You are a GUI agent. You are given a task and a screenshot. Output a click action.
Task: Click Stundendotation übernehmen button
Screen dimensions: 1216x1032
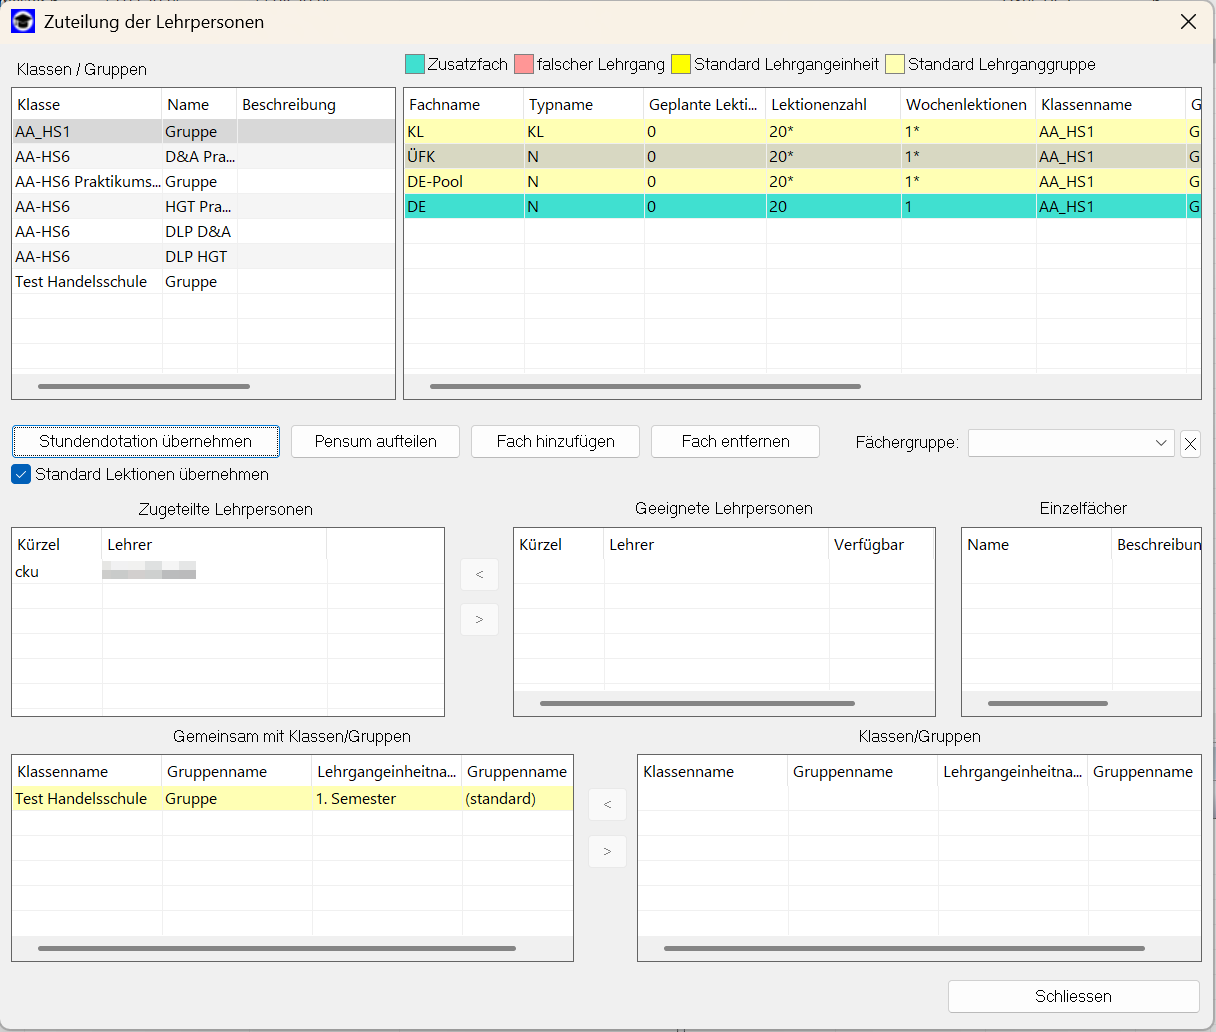146,441
